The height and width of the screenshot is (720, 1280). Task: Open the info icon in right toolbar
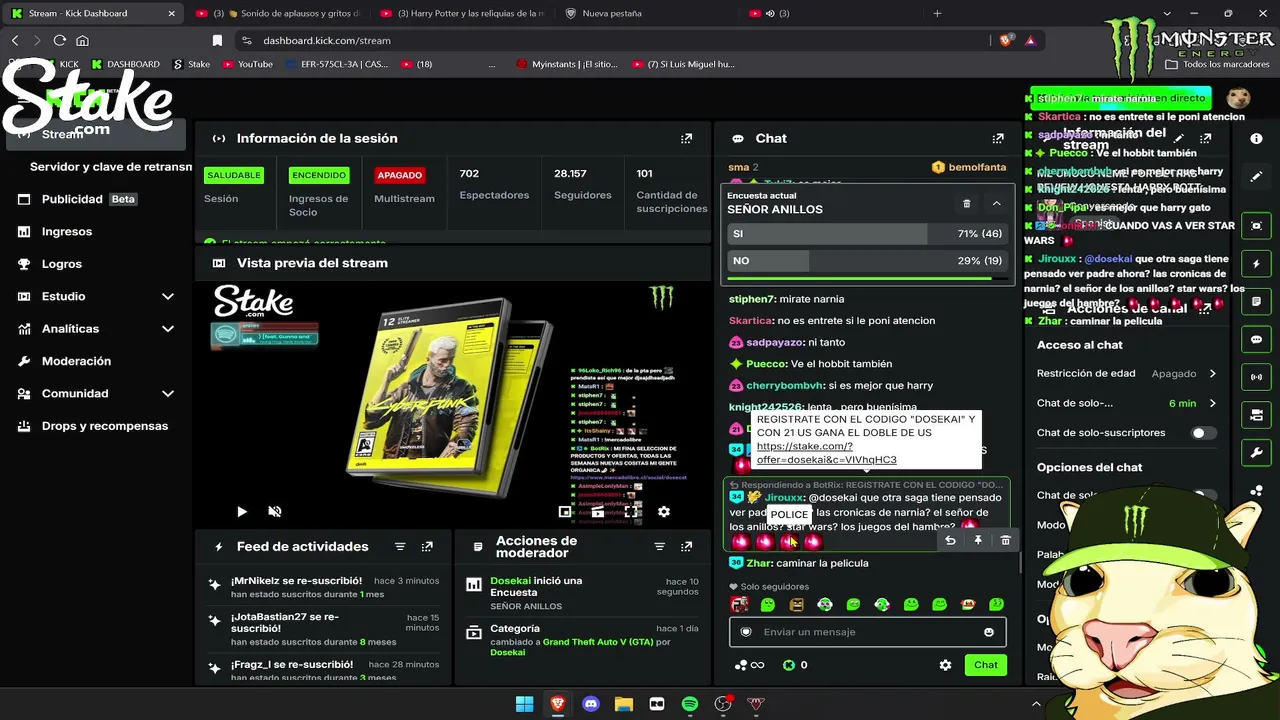[1257, 139]
